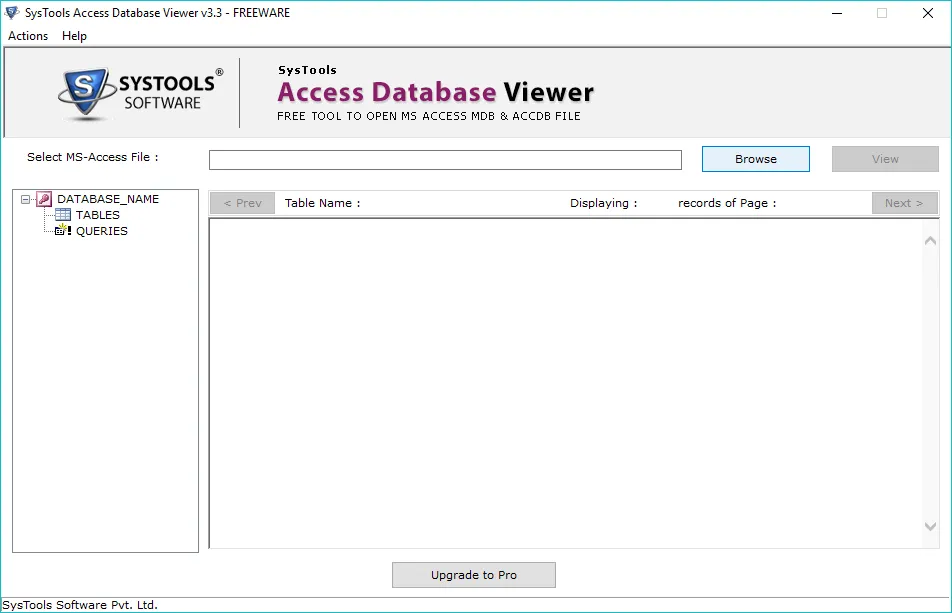The width and height of the screenshot is (952, 613).
Task: Go to previous page with Prev button
Action: [x=242, y=203]
